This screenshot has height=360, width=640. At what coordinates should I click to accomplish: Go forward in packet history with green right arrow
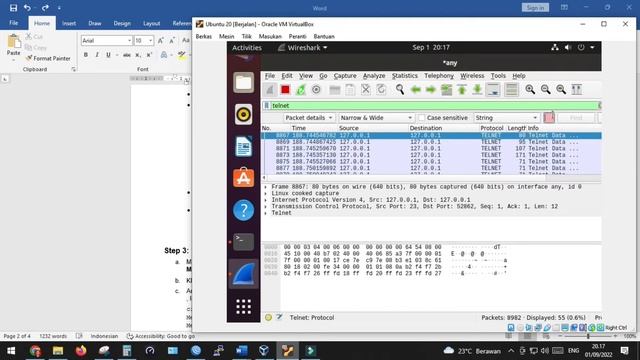pyautogui.click(x=431, y=89)
